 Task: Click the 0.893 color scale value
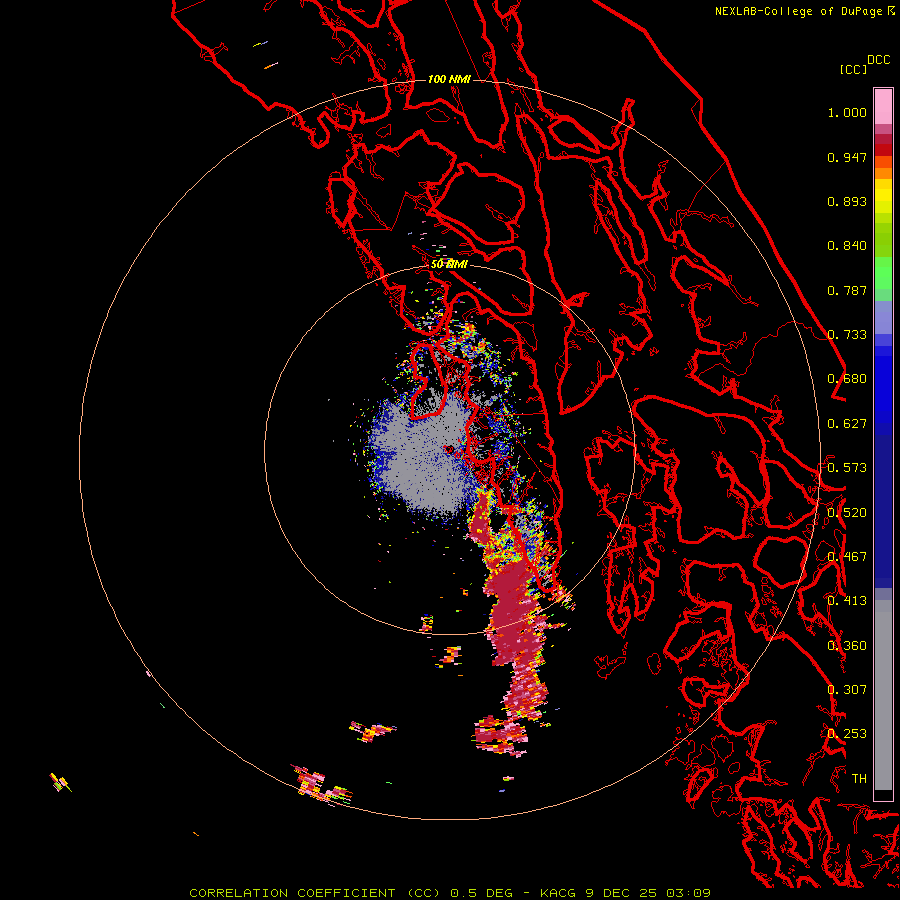(847, 201)
